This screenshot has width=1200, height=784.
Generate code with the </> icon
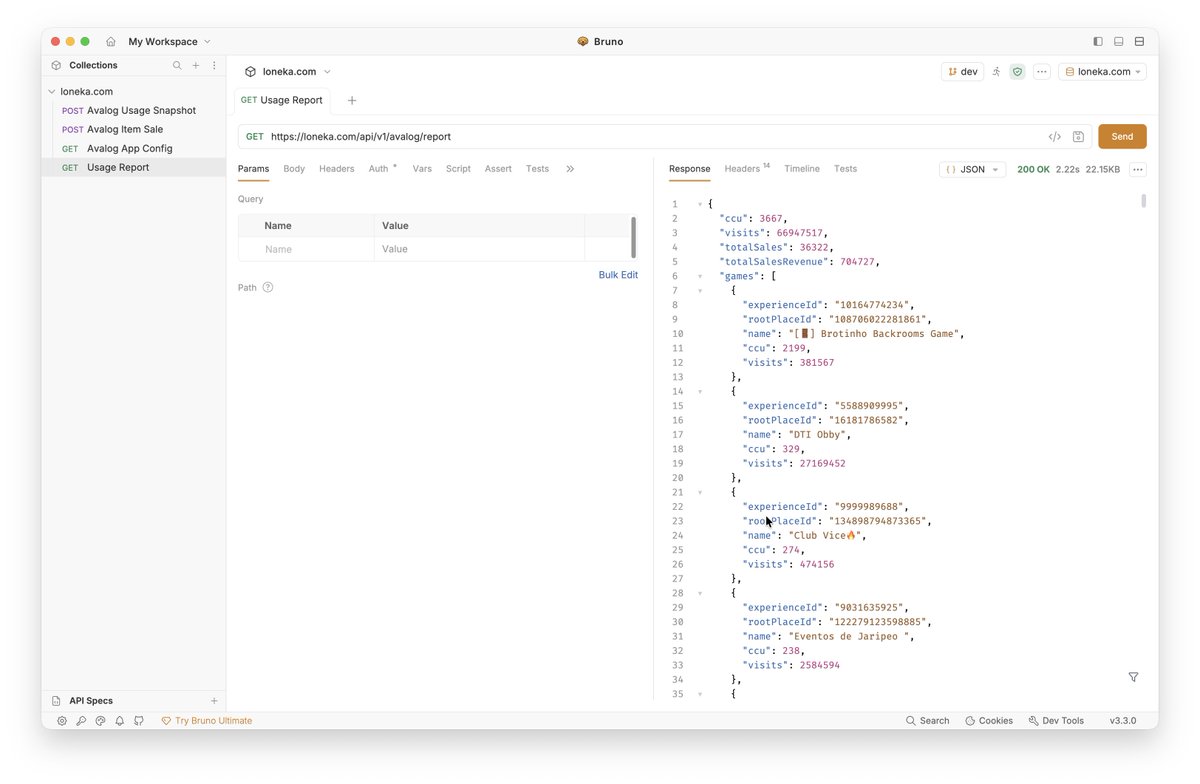pyautogui.click(x=1054, y=137)
